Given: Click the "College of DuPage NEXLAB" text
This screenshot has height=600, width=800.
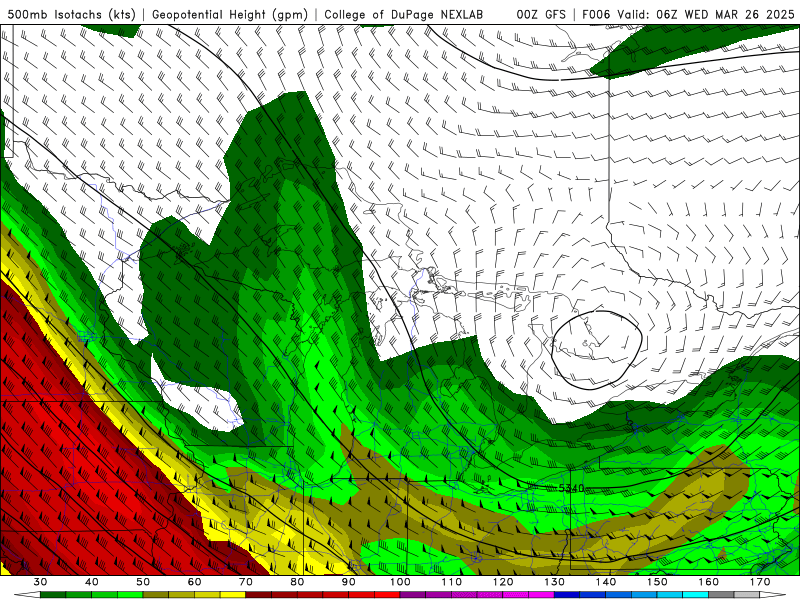Looking at the screenshot, I should click(x=404, y=15).
